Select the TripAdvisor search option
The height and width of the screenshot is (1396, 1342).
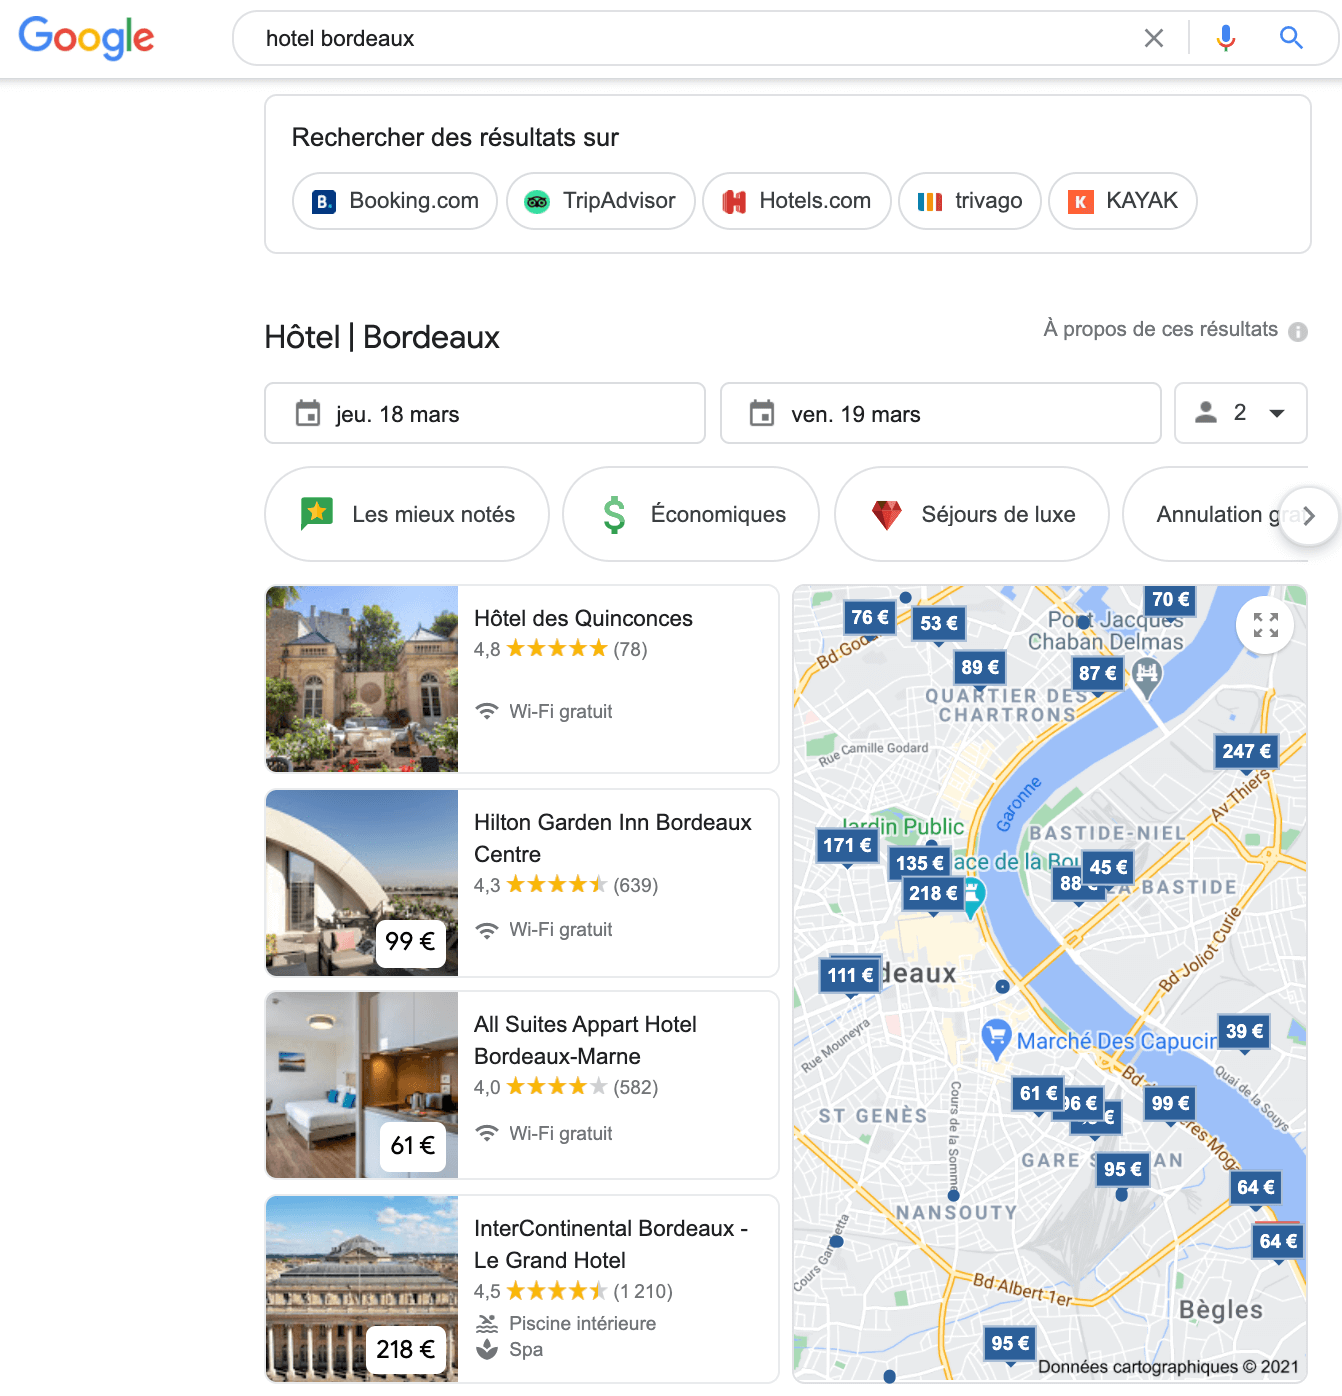pos(600,201)
